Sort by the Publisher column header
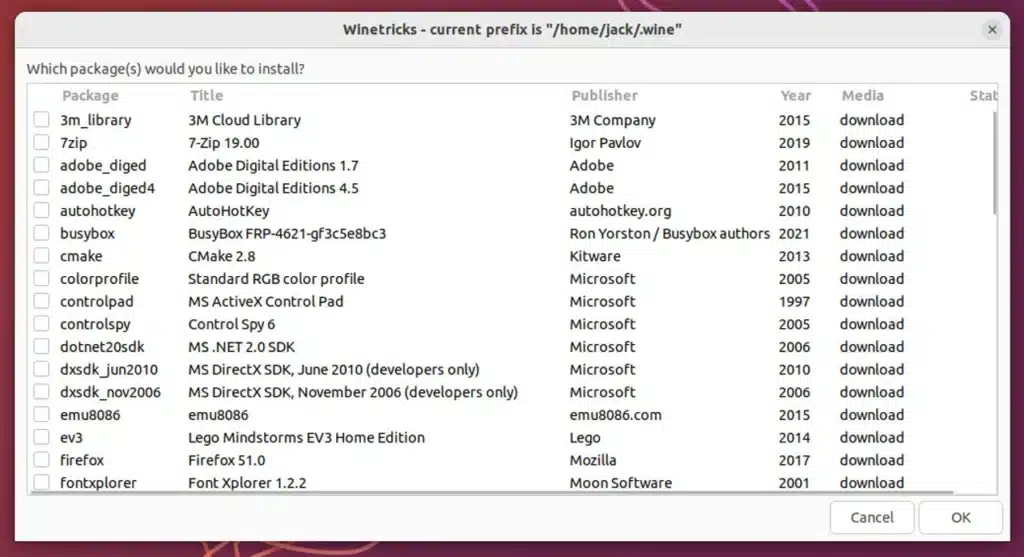 pos(604,95)
